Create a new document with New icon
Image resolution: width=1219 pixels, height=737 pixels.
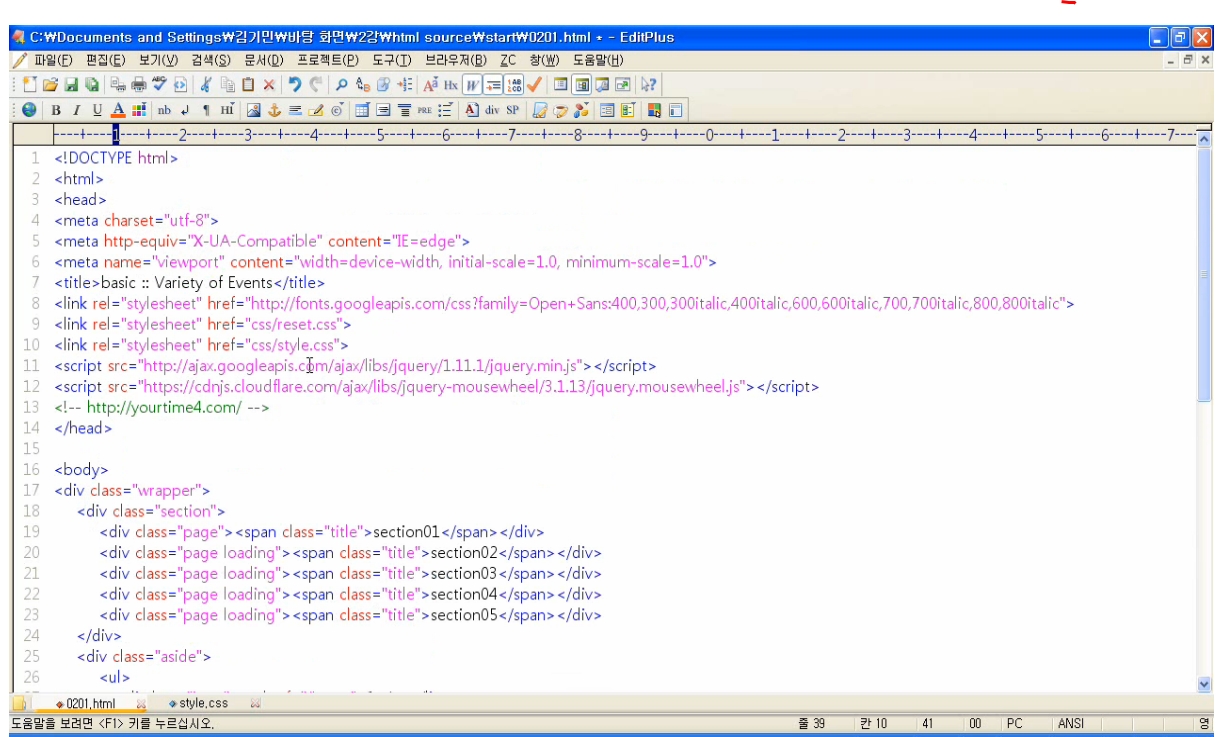coord(30,85)
